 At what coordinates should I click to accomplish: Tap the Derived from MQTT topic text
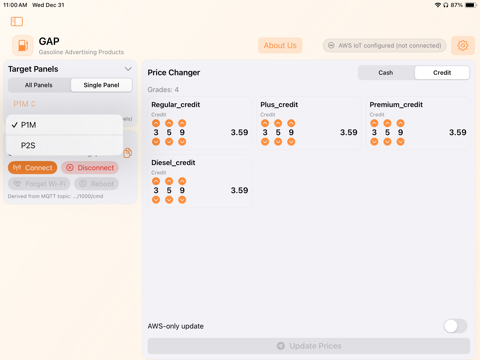tap(55, 196)
